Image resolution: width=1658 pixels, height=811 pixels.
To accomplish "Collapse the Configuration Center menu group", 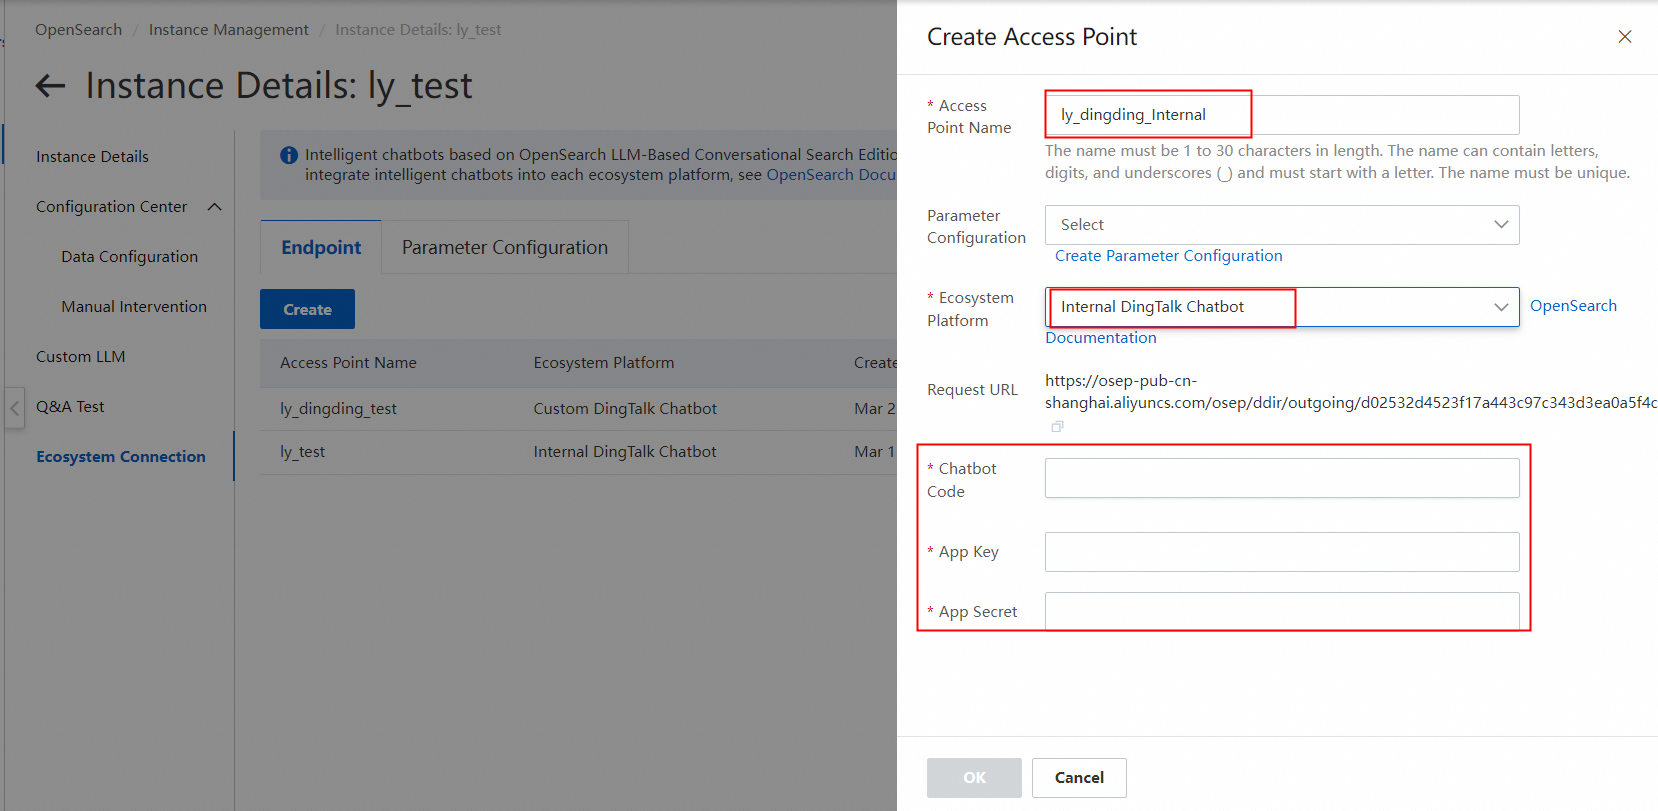I will coord(214,207).
